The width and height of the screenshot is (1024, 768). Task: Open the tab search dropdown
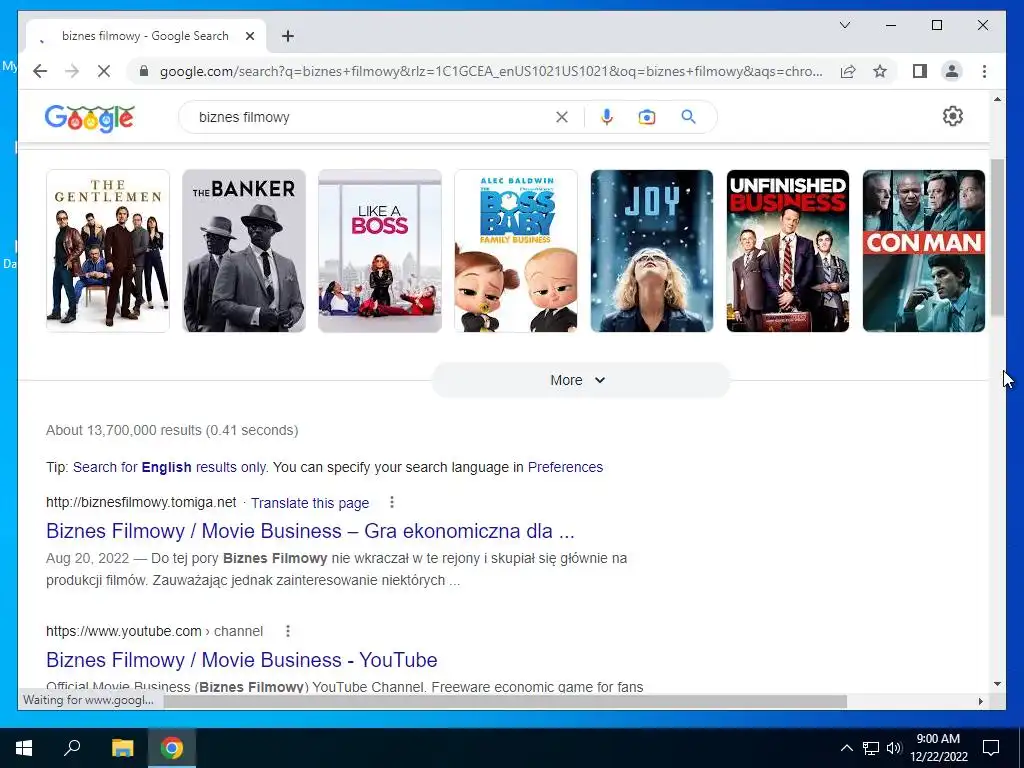(x=844, y=25)
